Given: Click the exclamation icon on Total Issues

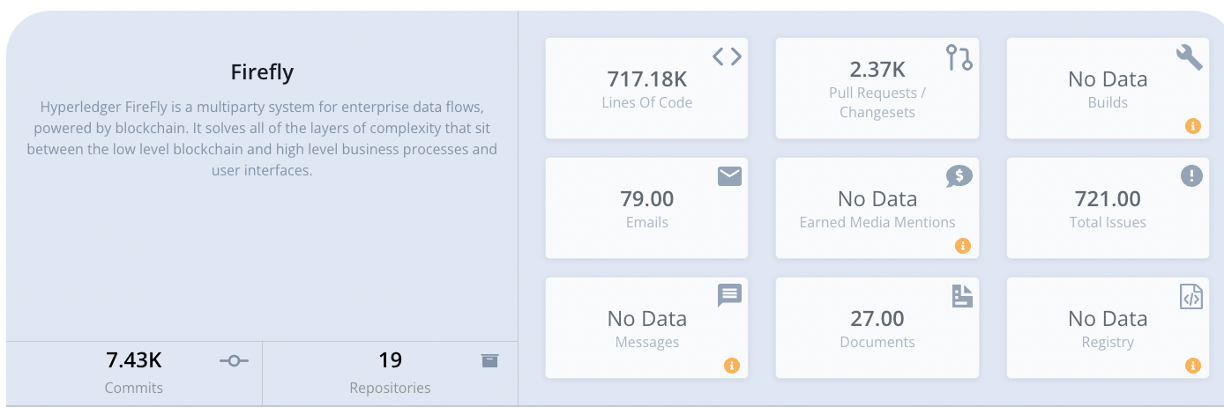Looking at the screenshot, I should (x=1191, y=176).
